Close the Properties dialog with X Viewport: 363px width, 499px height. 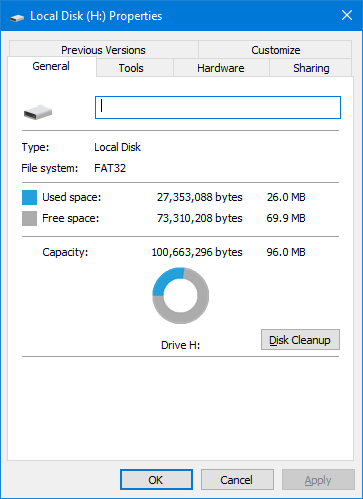[347, 15]
